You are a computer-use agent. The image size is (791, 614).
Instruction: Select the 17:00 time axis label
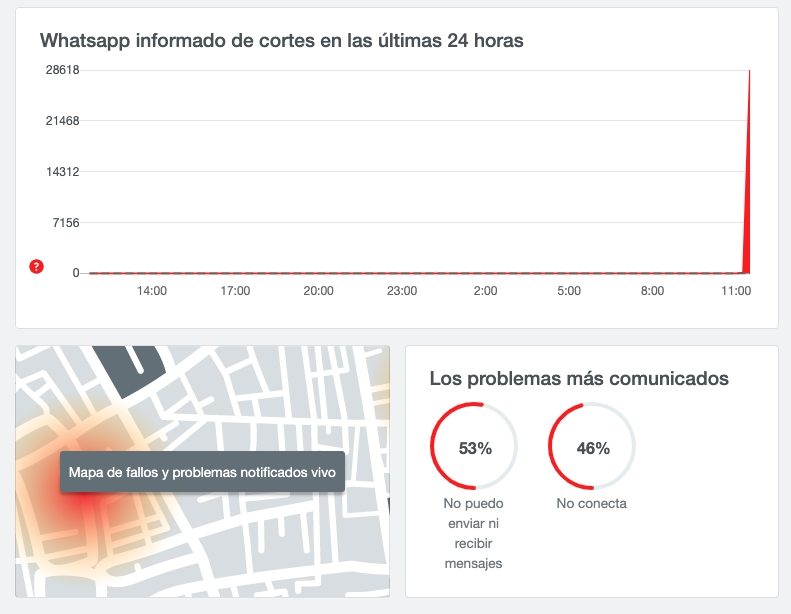click(x=235, y=291)
